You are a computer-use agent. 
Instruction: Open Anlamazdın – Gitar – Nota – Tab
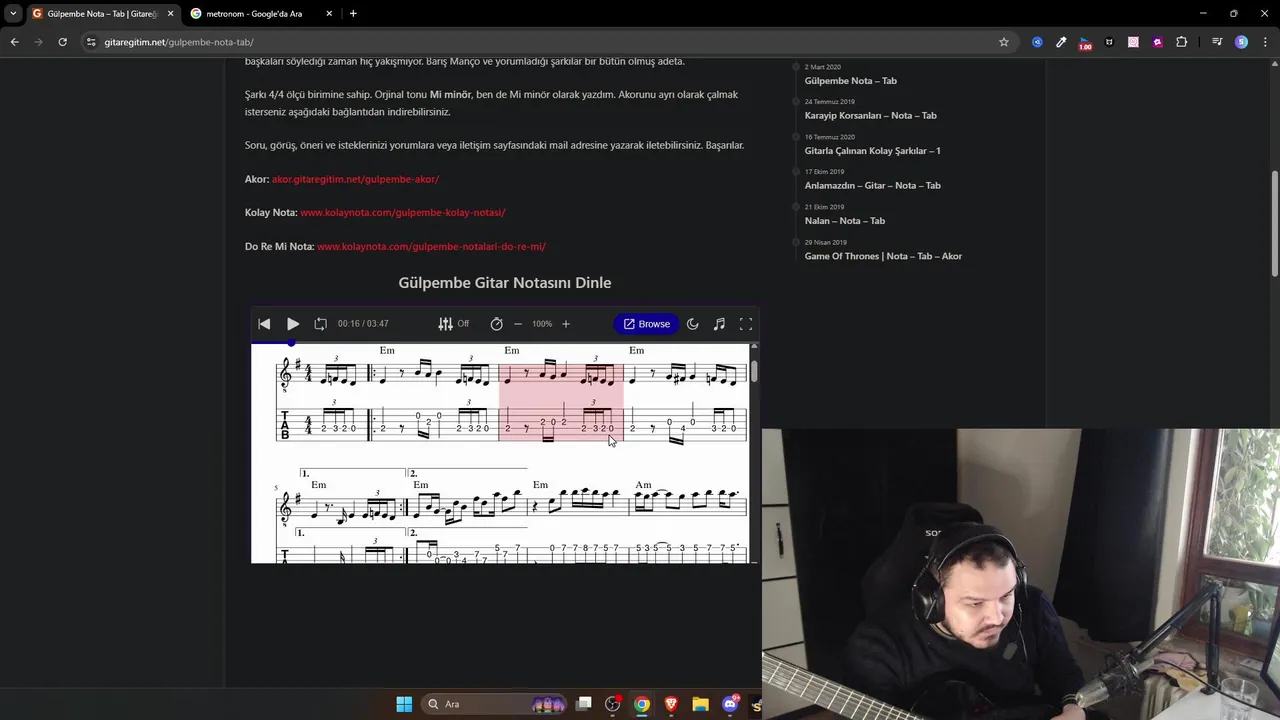pyautogui.click(x=873, y=185)
